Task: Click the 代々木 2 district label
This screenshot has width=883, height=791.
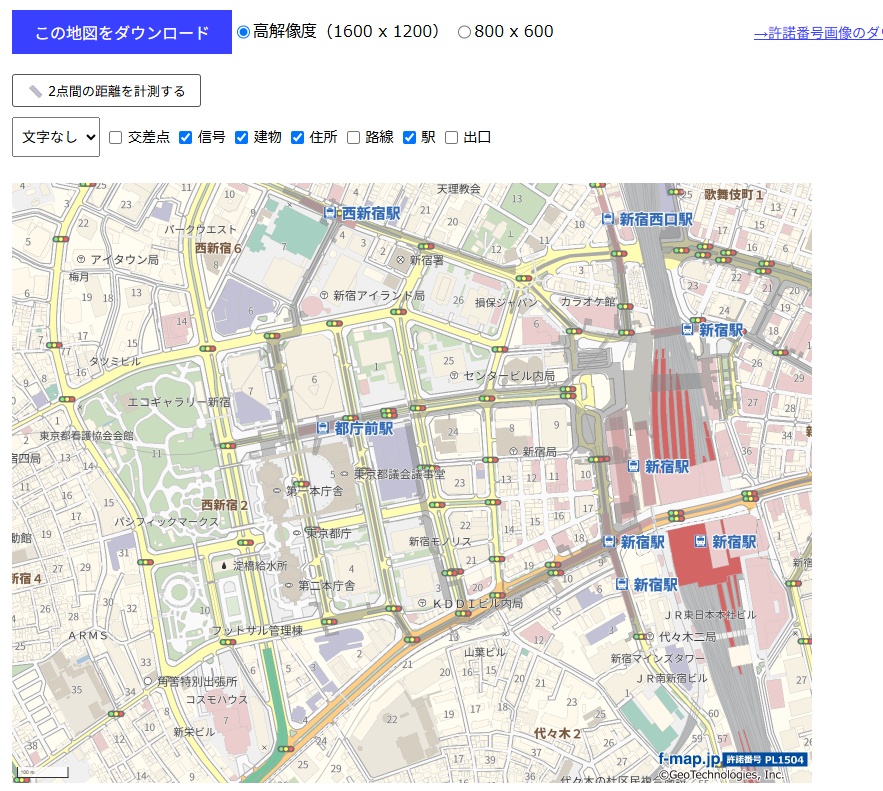Action: click(x=557, y=733)
